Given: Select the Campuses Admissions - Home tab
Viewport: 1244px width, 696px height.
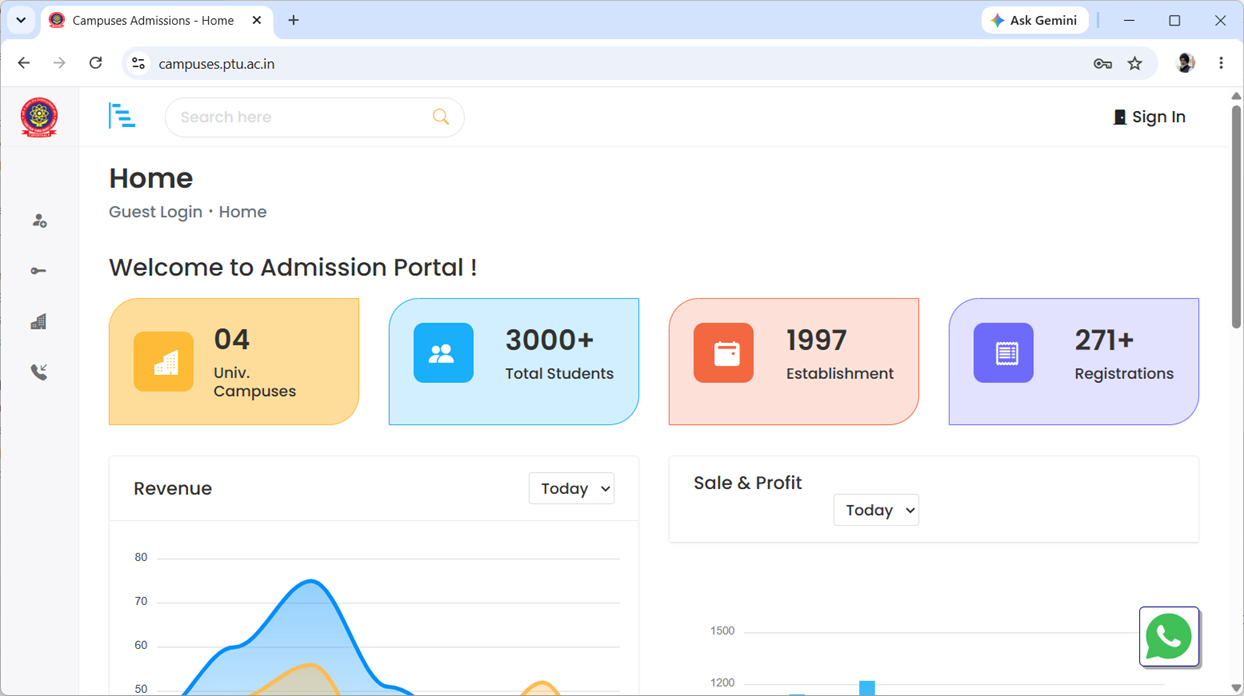Looking at the screenshot, I should point(155,20).
